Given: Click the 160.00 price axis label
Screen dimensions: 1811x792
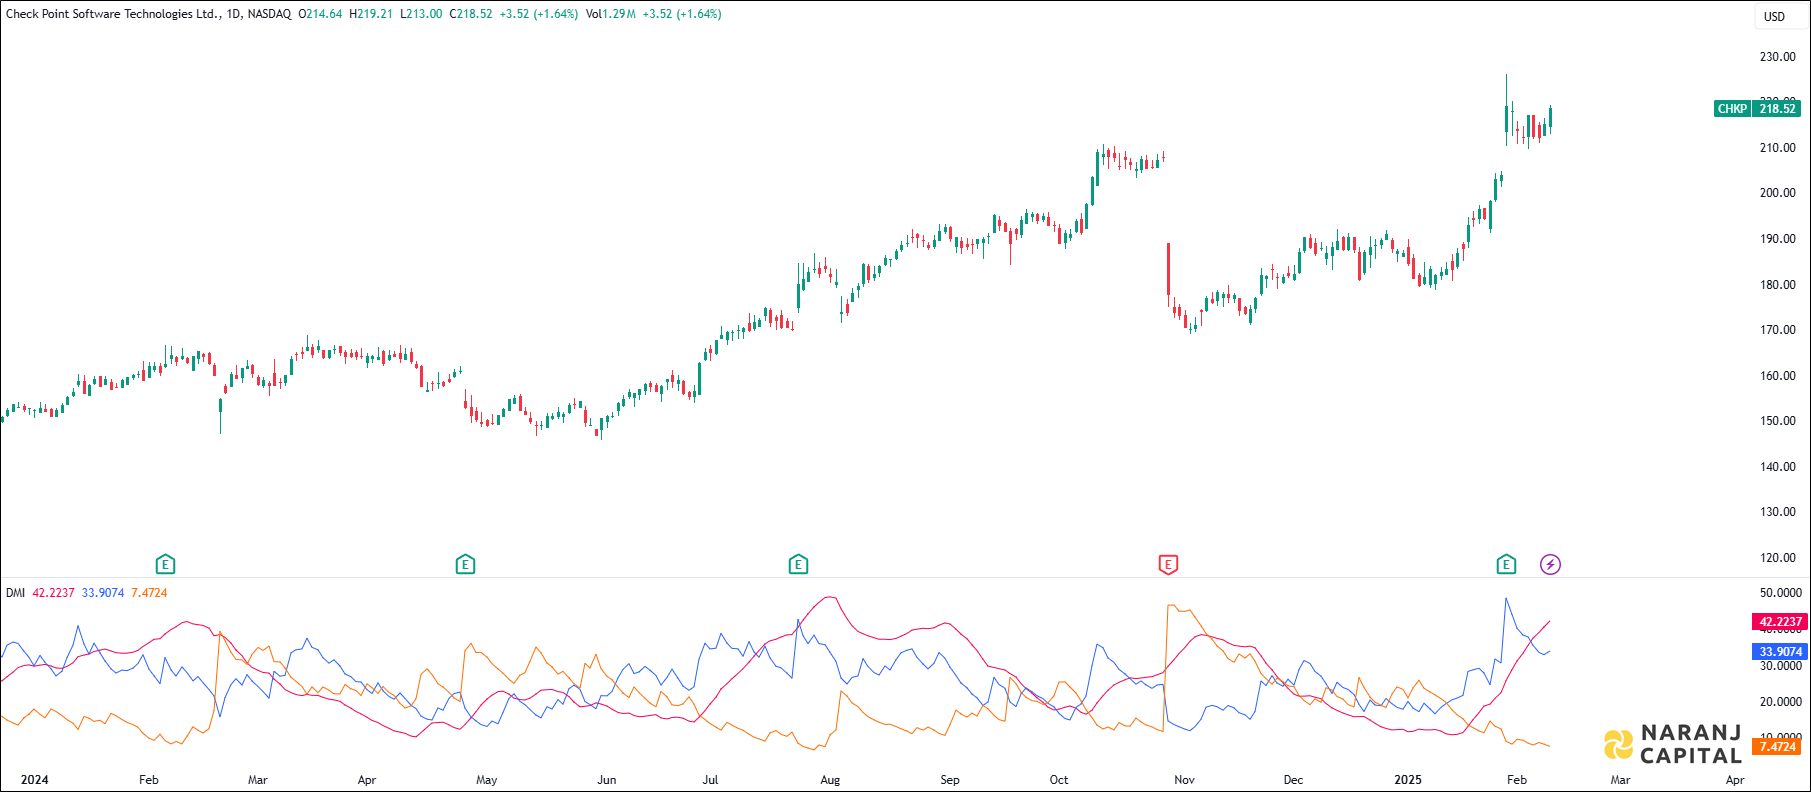Looking at the screenshot, I should click(1777, 376).
